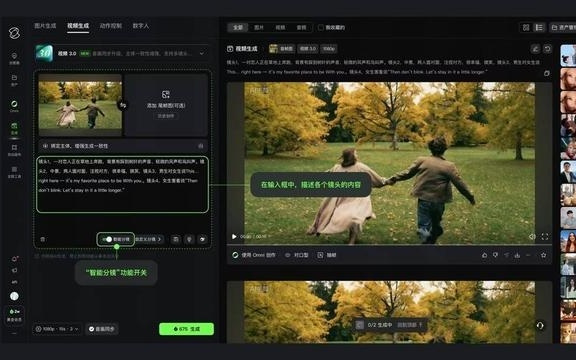Switch to list view layout icon
The image size is (576, 360).
point(539,28)
